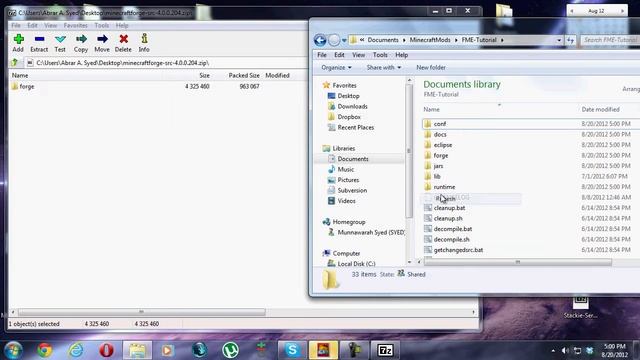Click the Search FME-Tutorial field
640x360 pixels.
(610, 40)
